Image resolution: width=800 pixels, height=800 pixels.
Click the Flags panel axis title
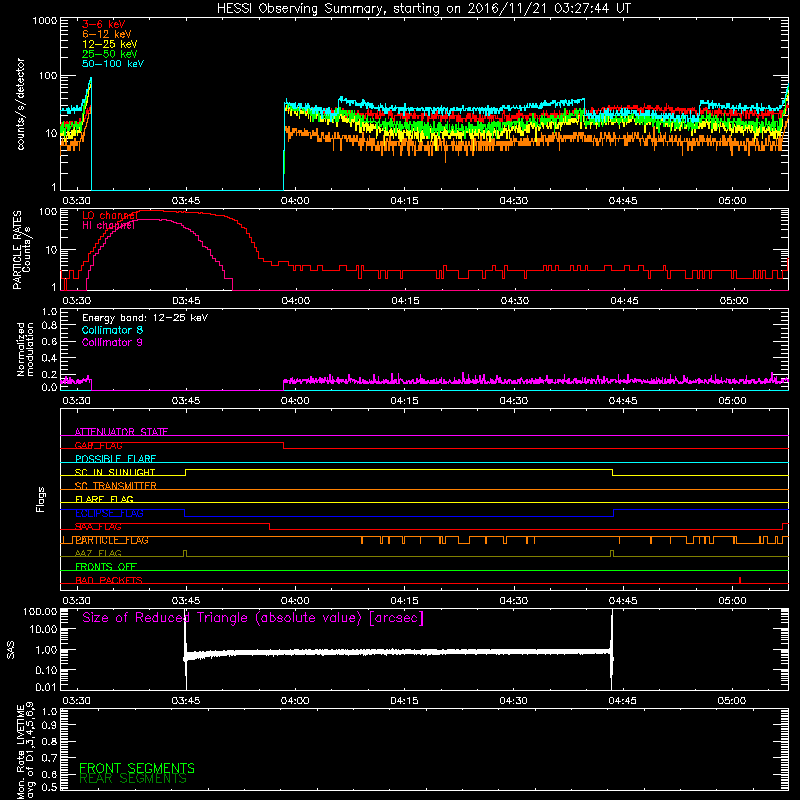tap(41, 499)
